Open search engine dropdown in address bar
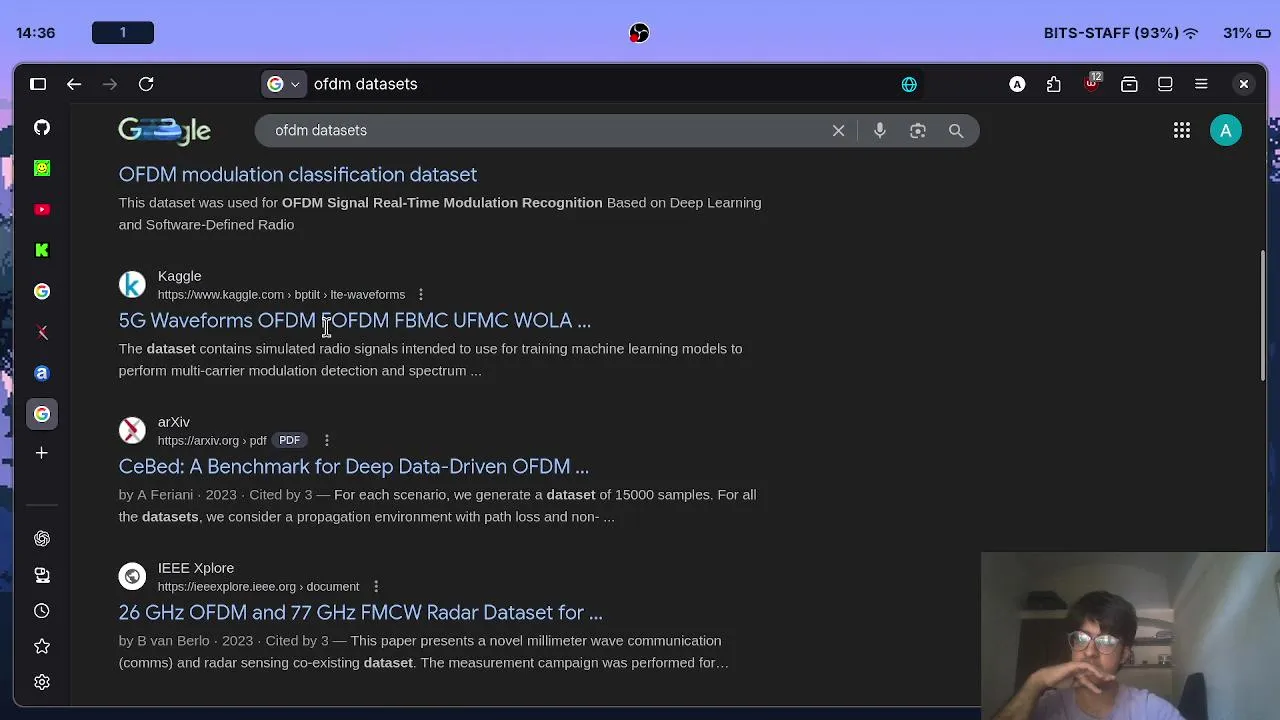The width and height of the screenshot is (1280, 720). tap(284, 84)
